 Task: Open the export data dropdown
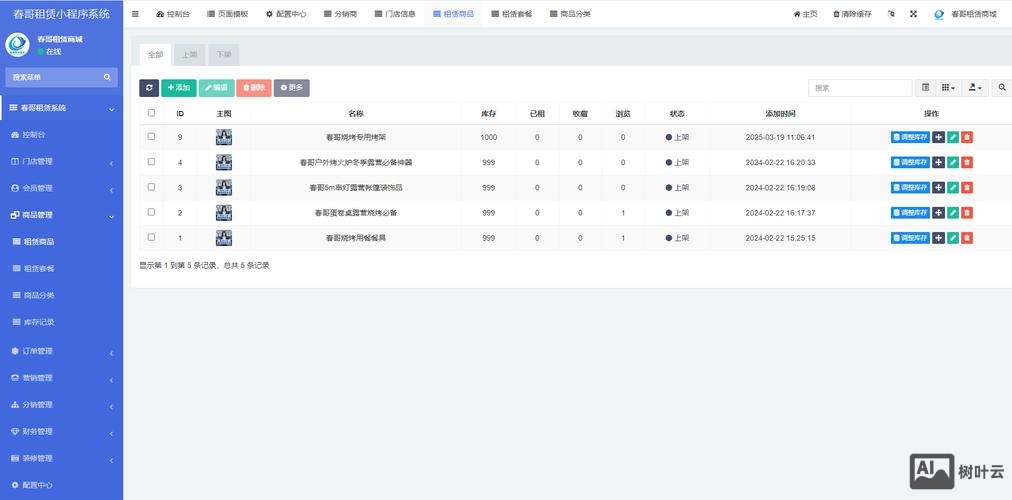click(x=975, y=88)
